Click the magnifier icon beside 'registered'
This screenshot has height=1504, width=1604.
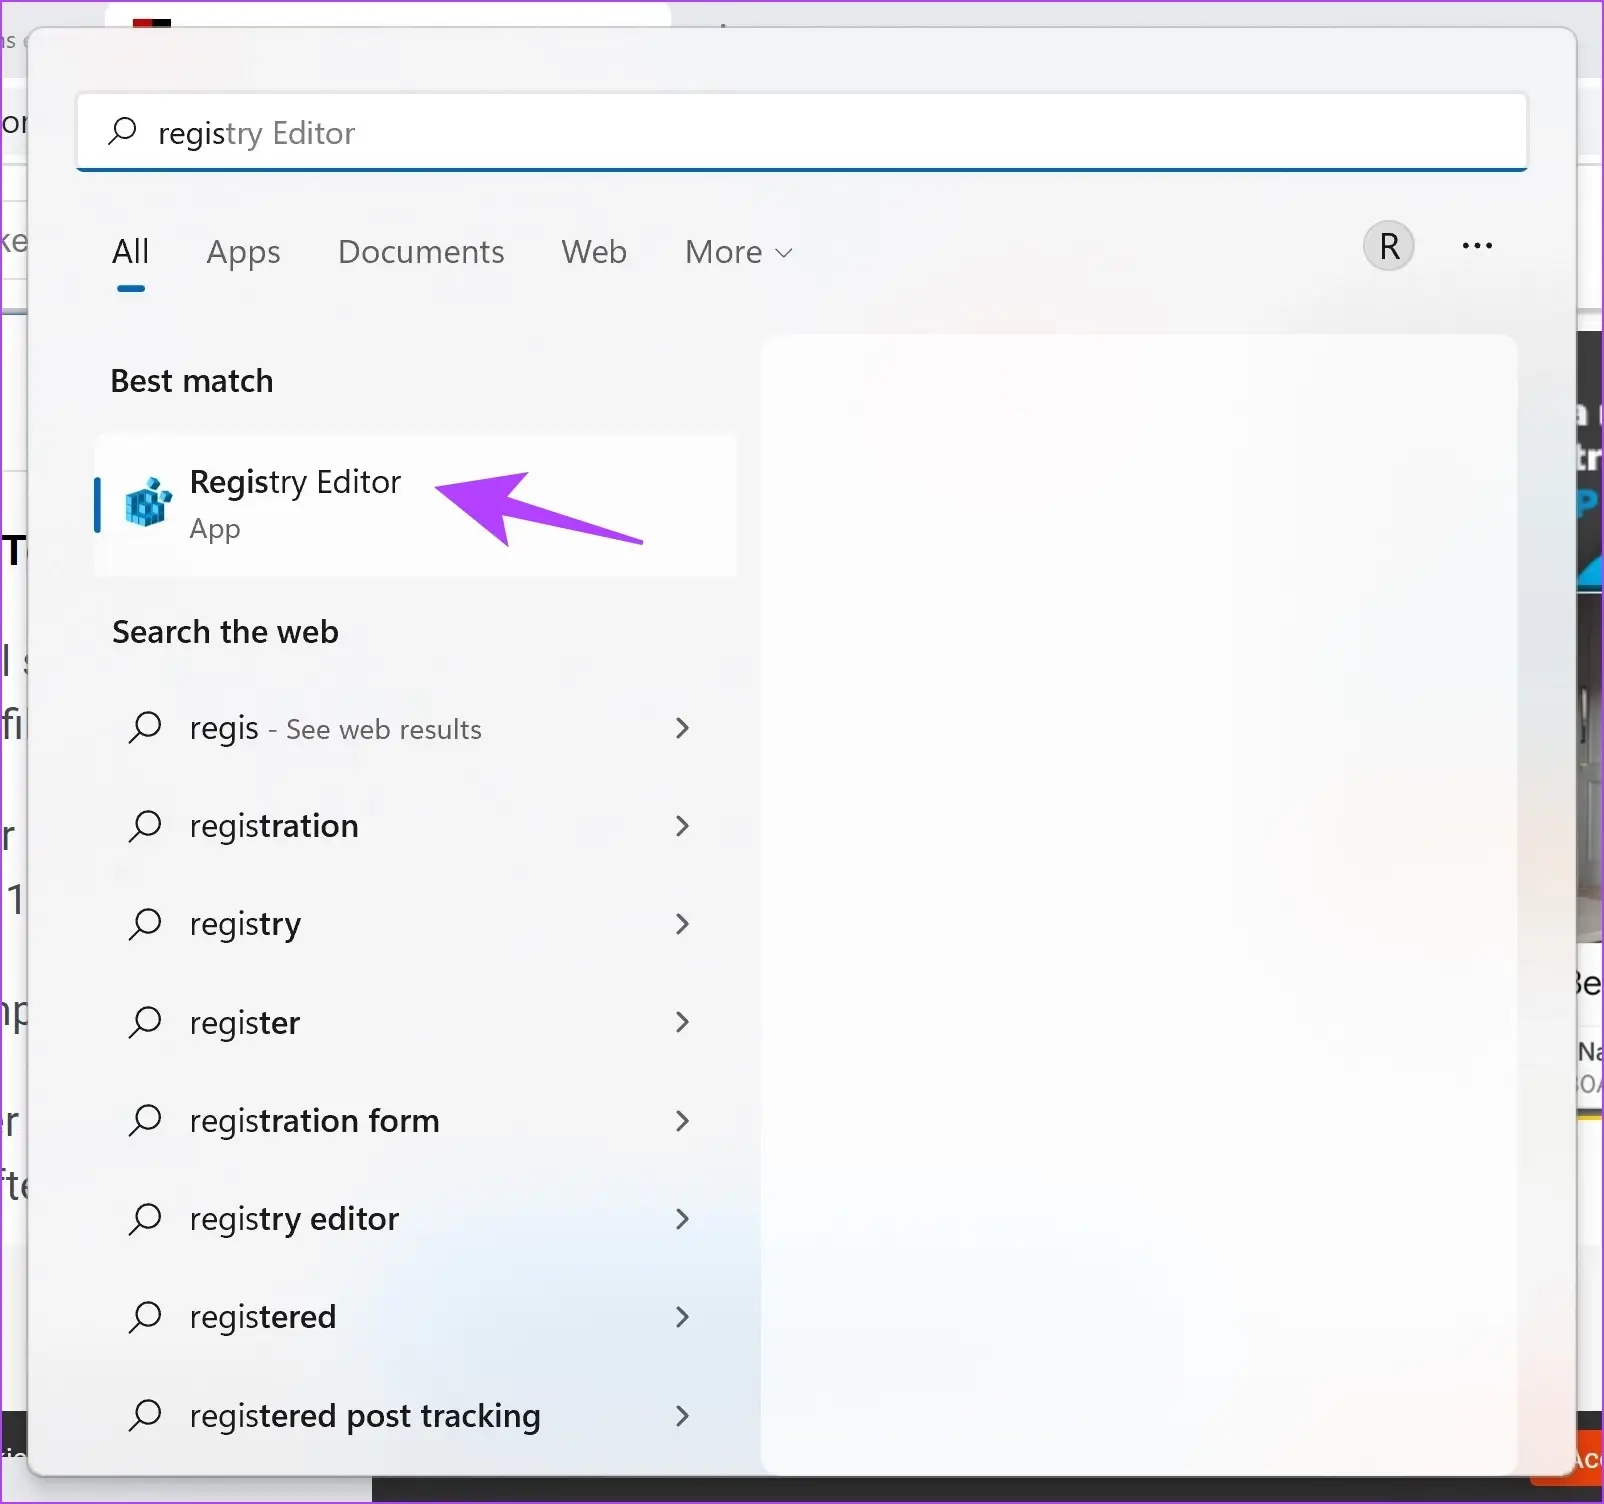point(145,1317)
